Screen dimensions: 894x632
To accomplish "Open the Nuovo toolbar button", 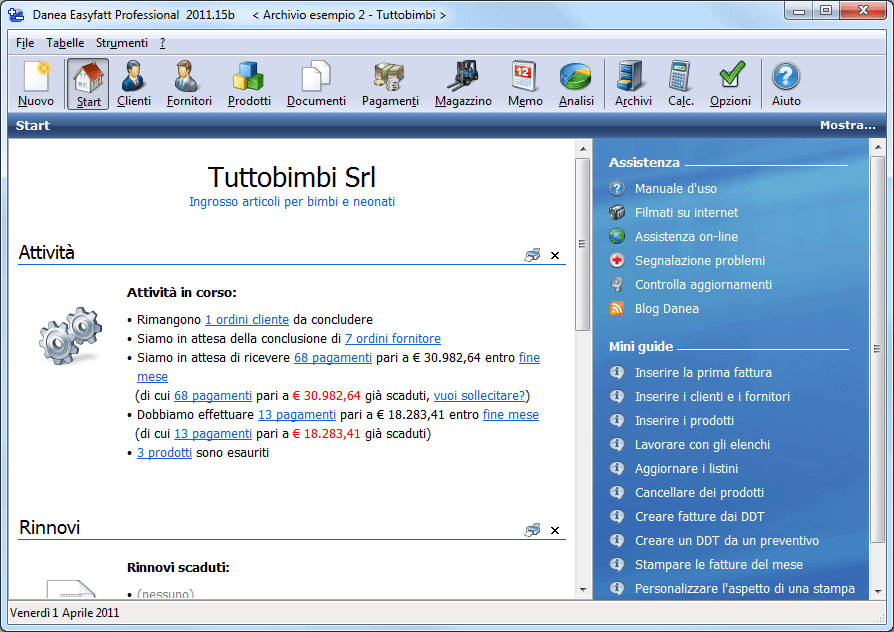I will 36,84.
